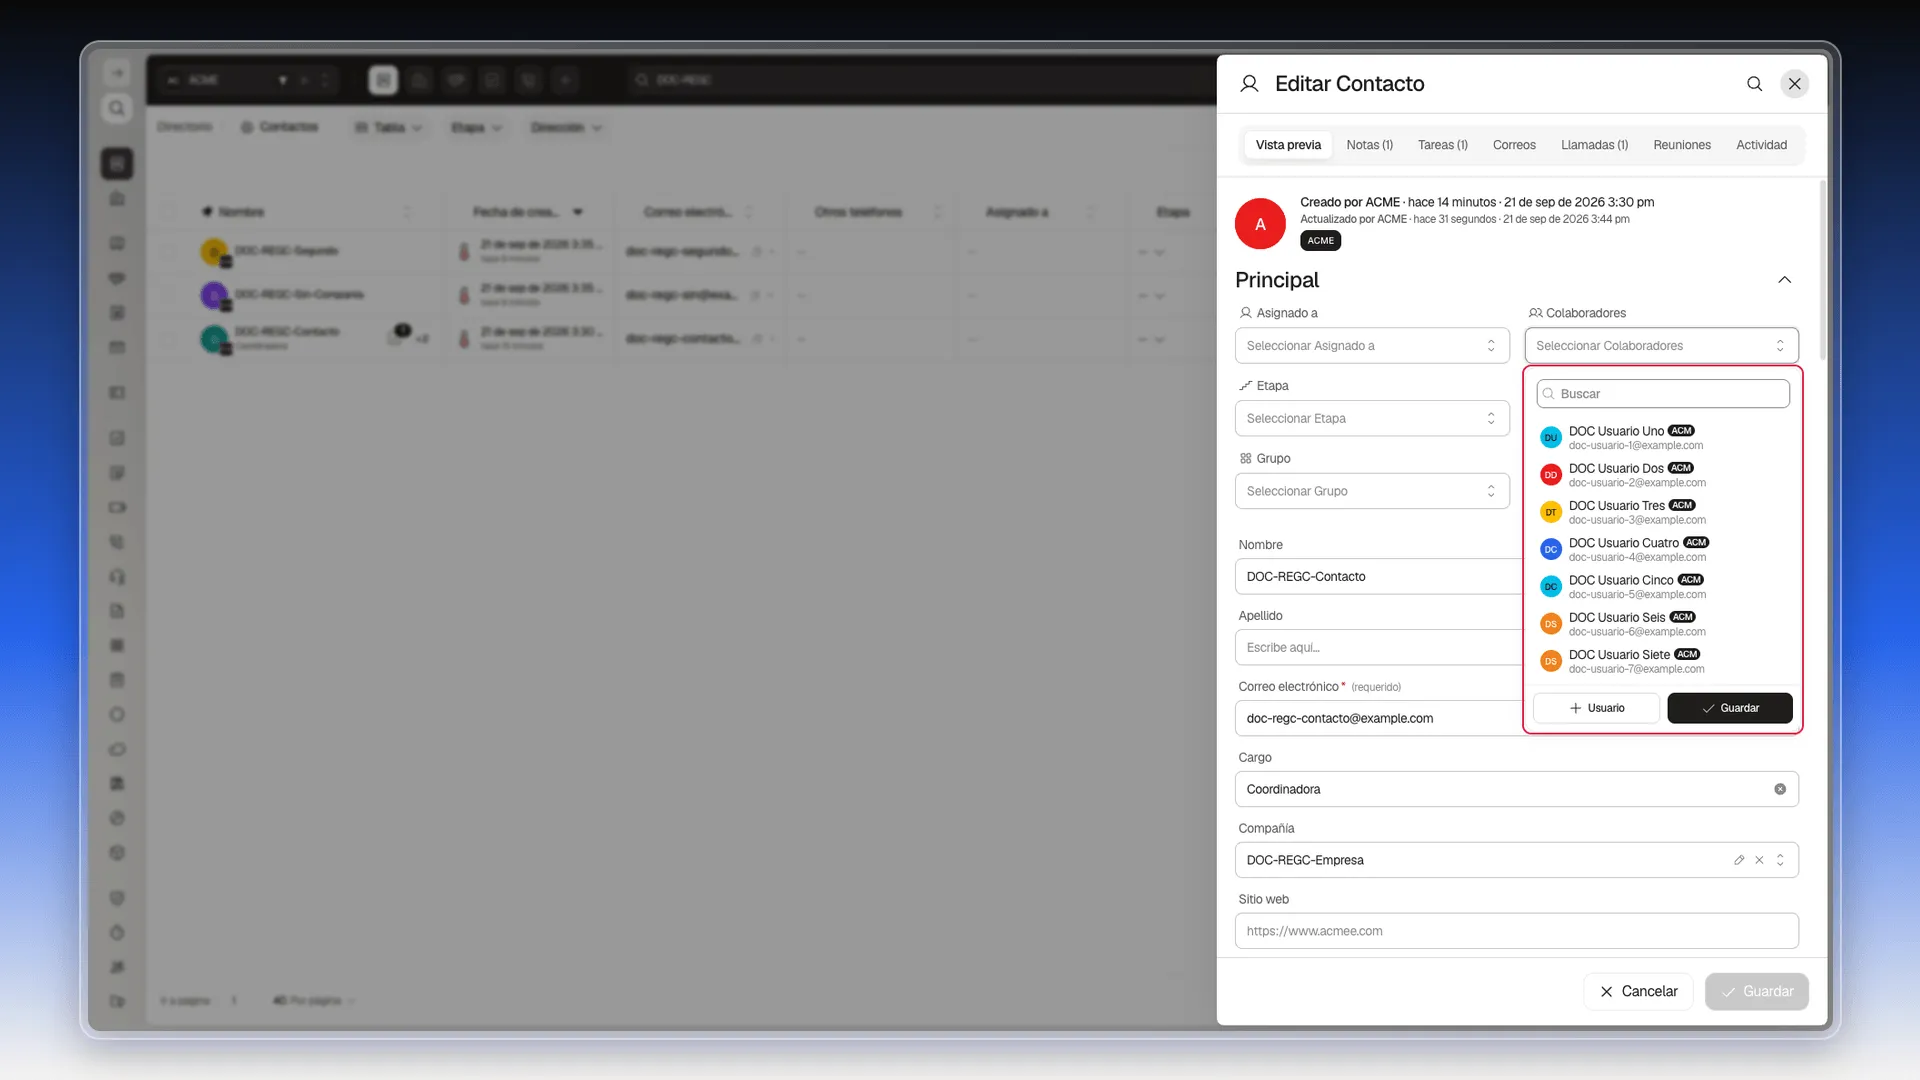Click Guardar in the collaborators popup
Screen dimensions: 1920x1080
tap(1730, 708)
